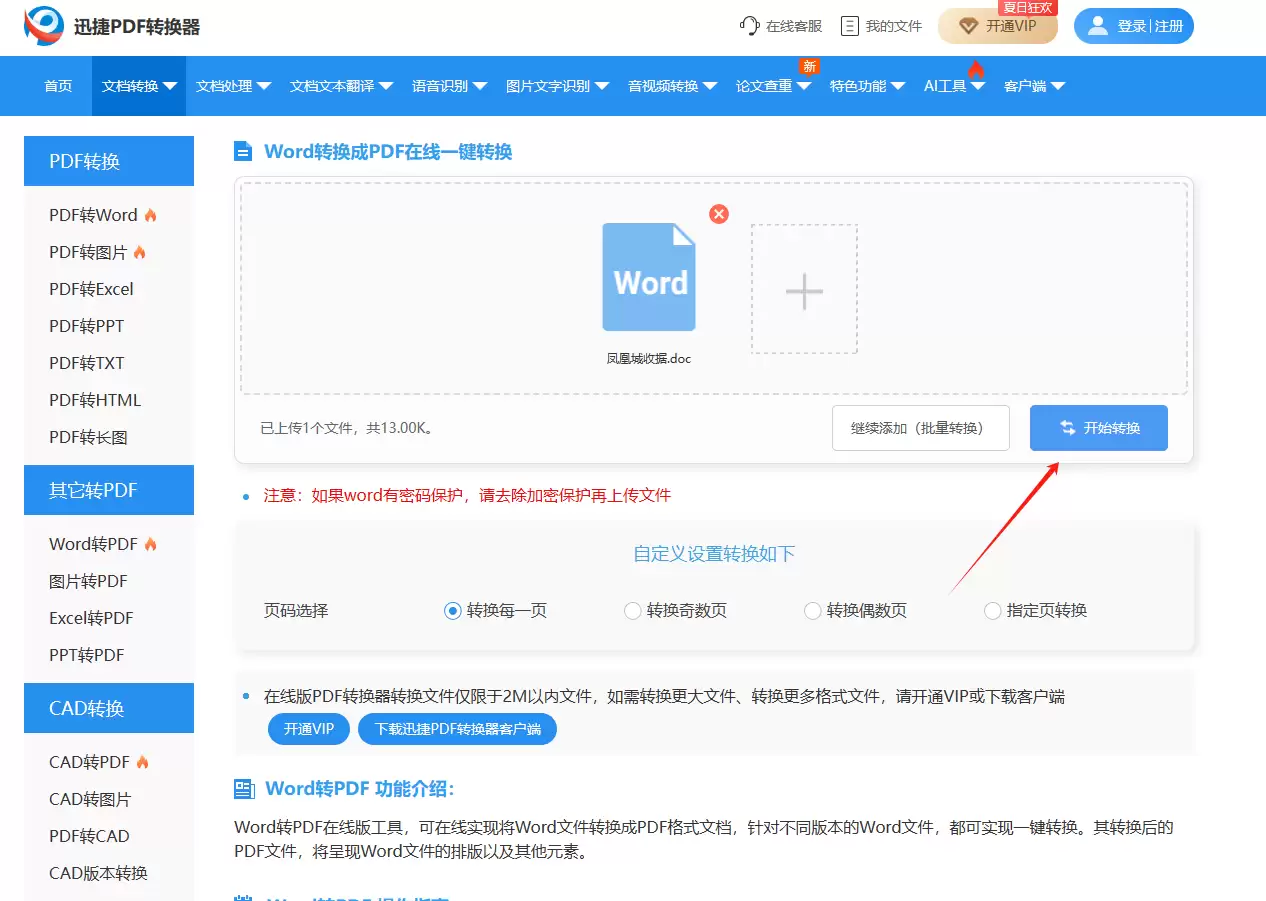Click the 开始转换 button

(1098, 427)
